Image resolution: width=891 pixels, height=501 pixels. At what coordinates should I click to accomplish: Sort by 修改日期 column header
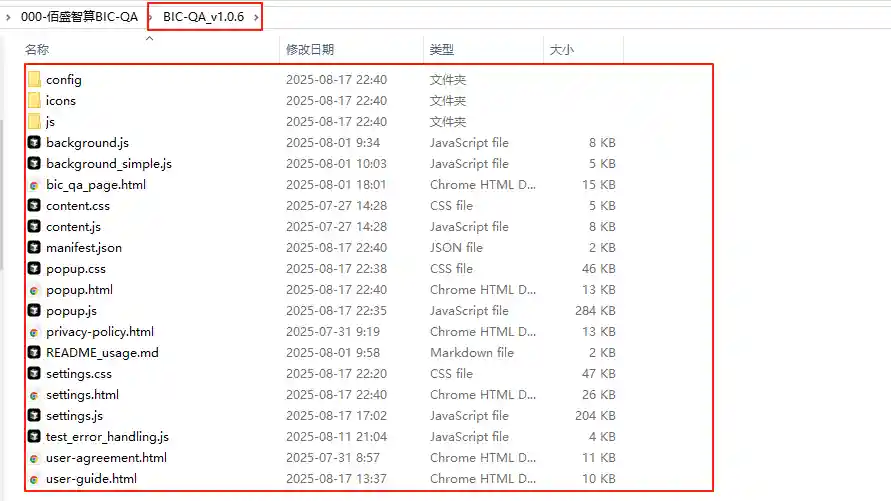coord(310,49)
